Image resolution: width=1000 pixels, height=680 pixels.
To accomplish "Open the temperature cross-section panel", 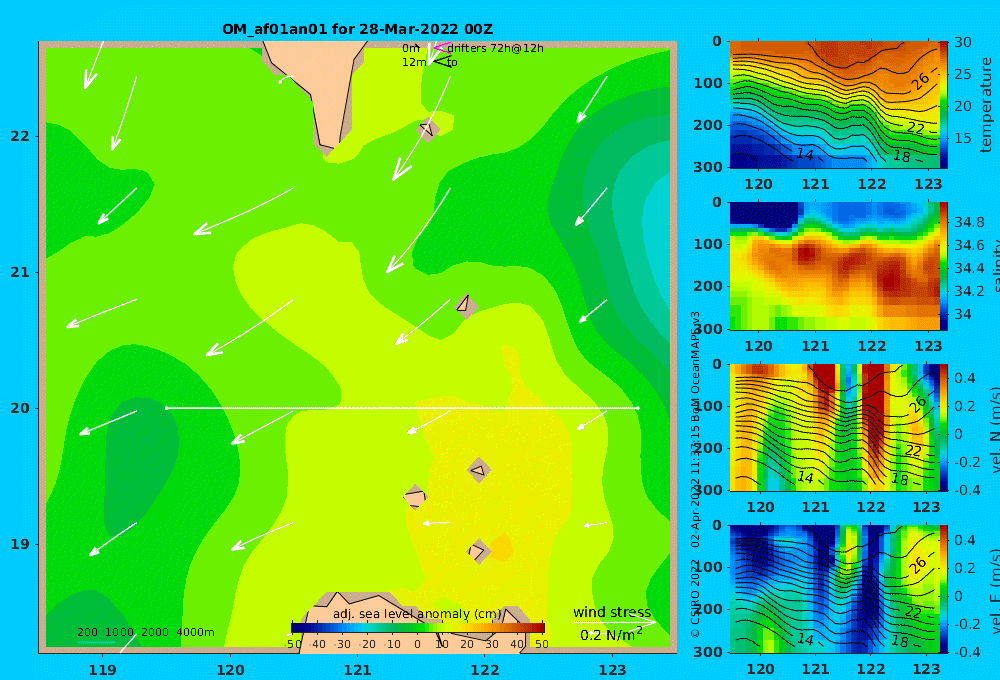I will click(x=834, y=105).
